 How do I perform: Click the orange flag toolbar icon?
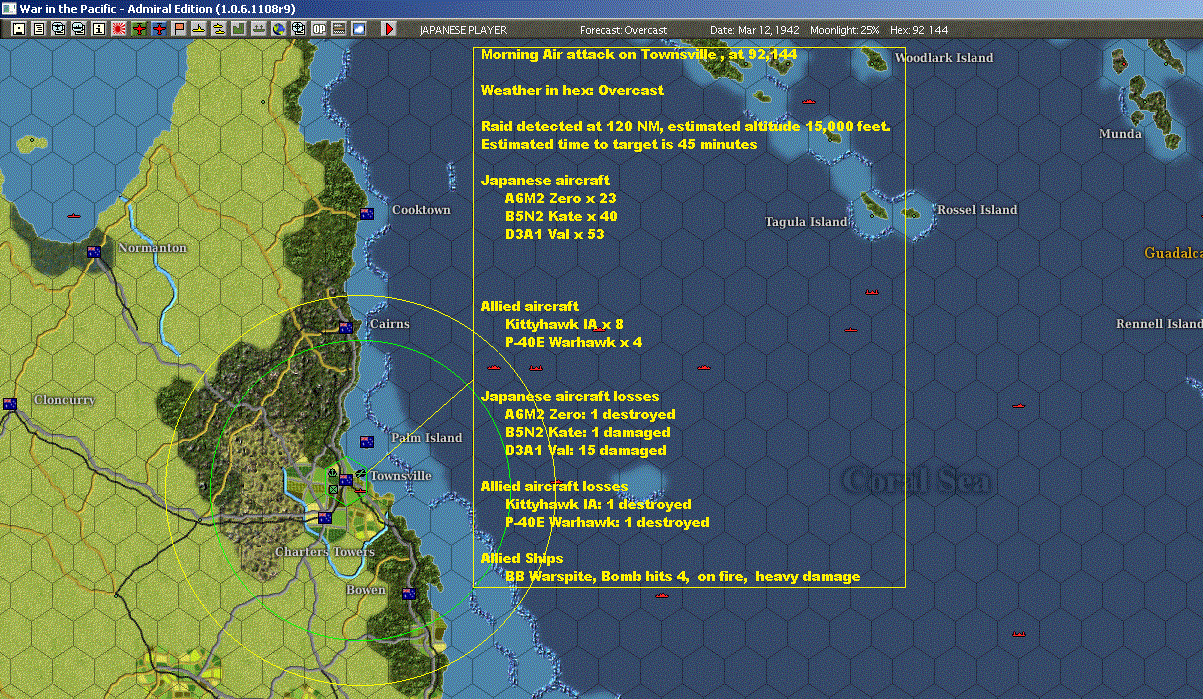[x=179, y=29]
